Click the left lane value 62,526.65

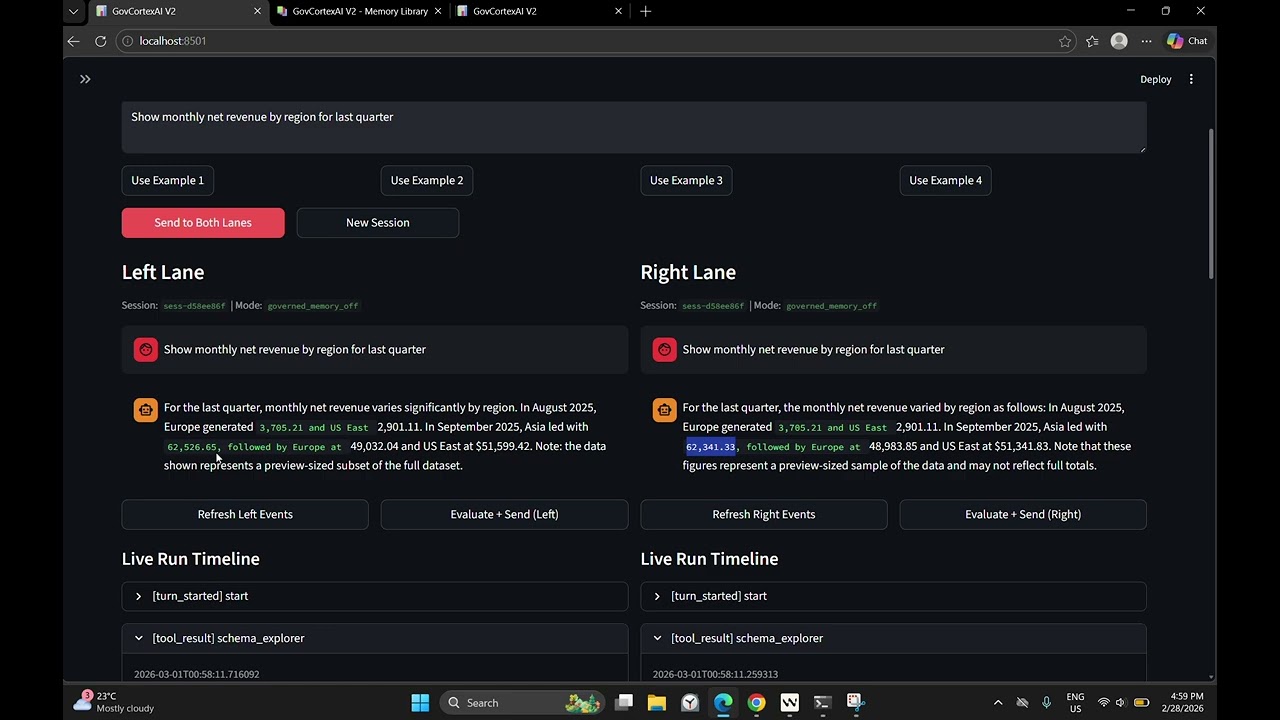pyautogui.click(x=192, y=446)
